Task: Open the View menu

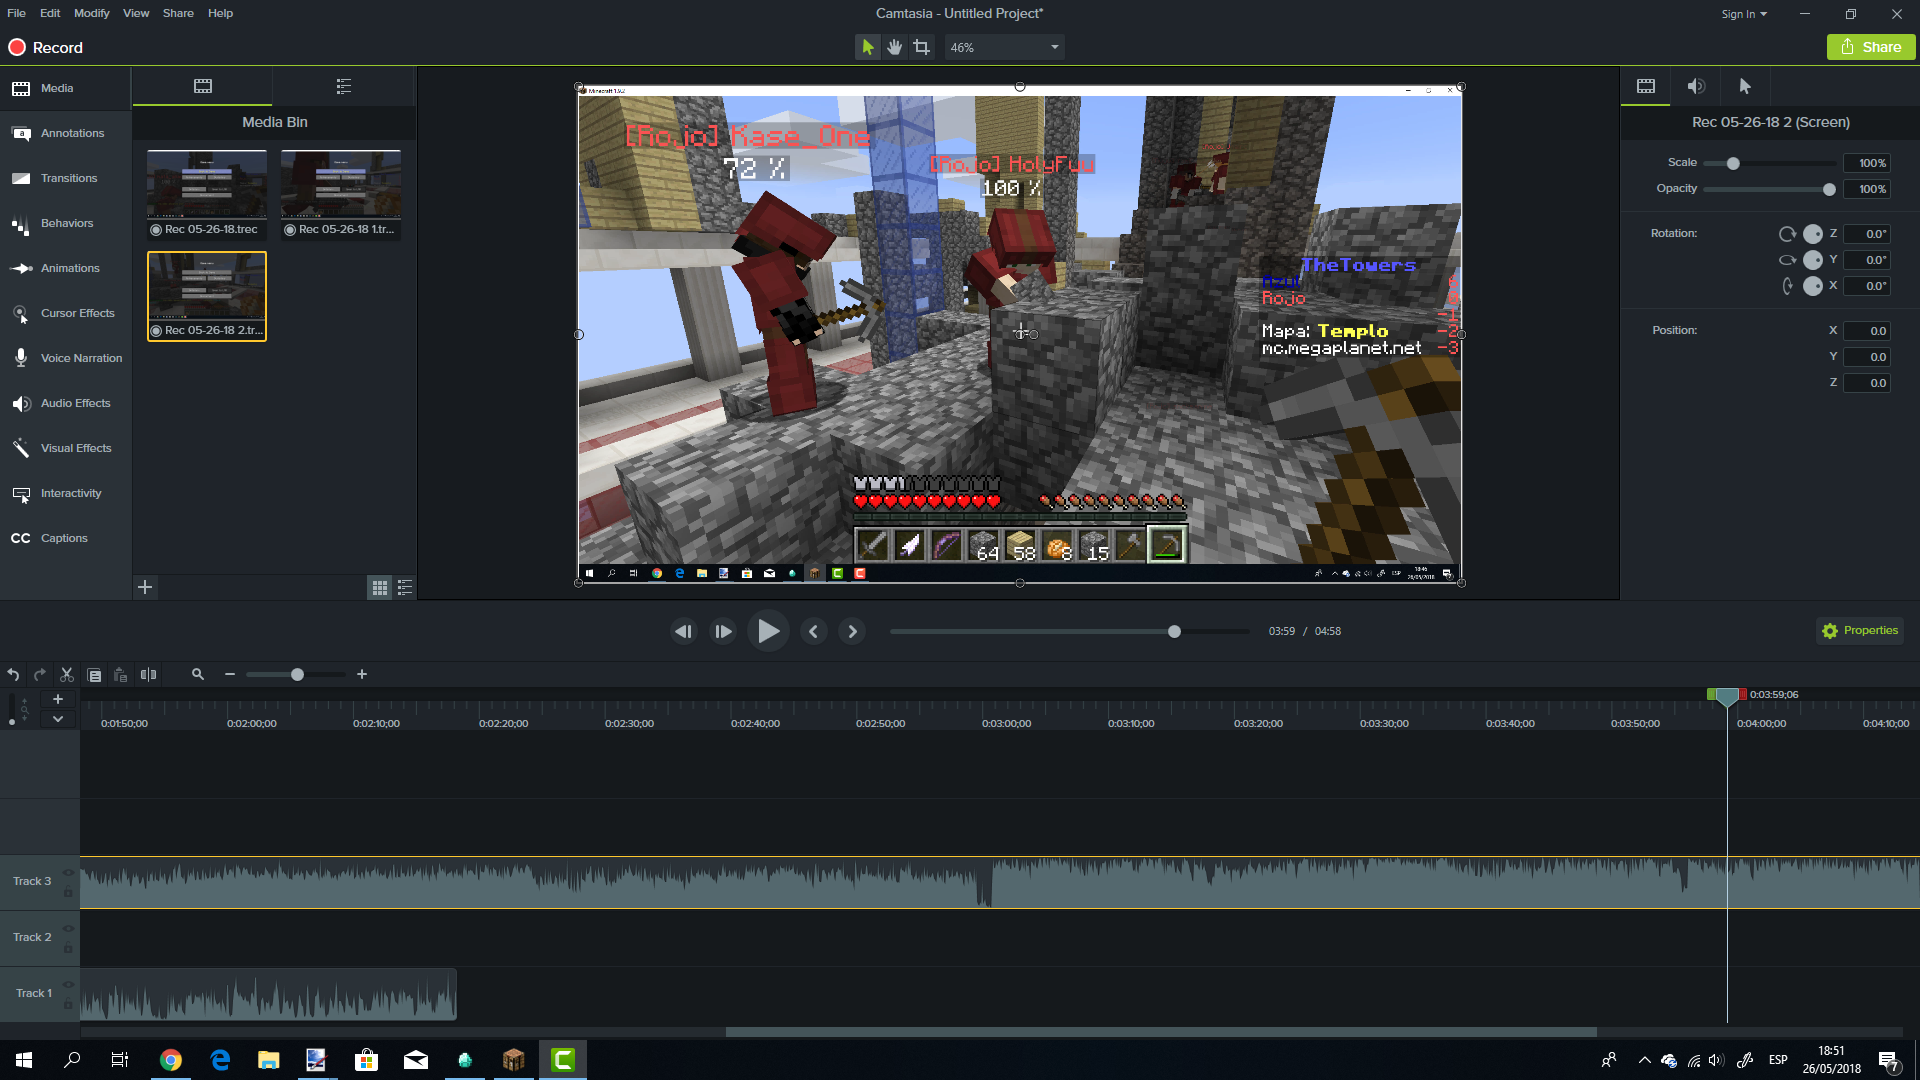Action: pyautogui.click(x=136, y=13)
